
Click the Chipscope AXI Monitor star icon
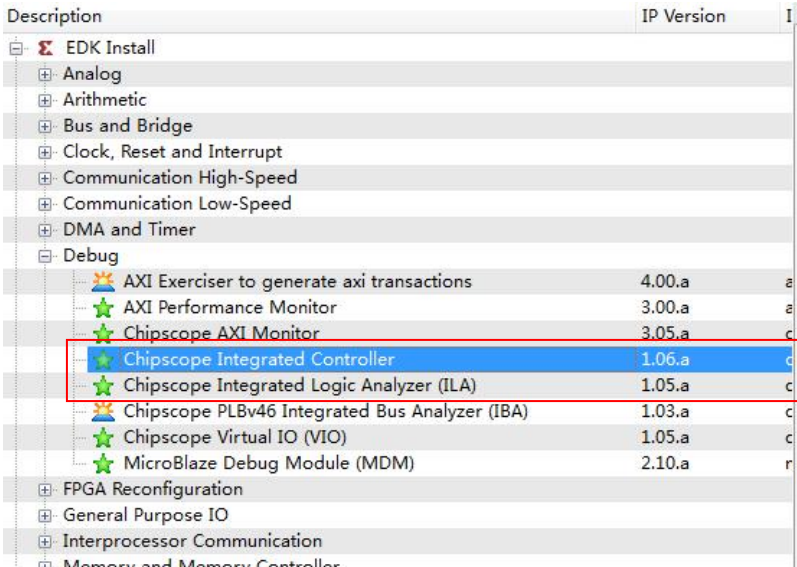[x=103, y=334]
